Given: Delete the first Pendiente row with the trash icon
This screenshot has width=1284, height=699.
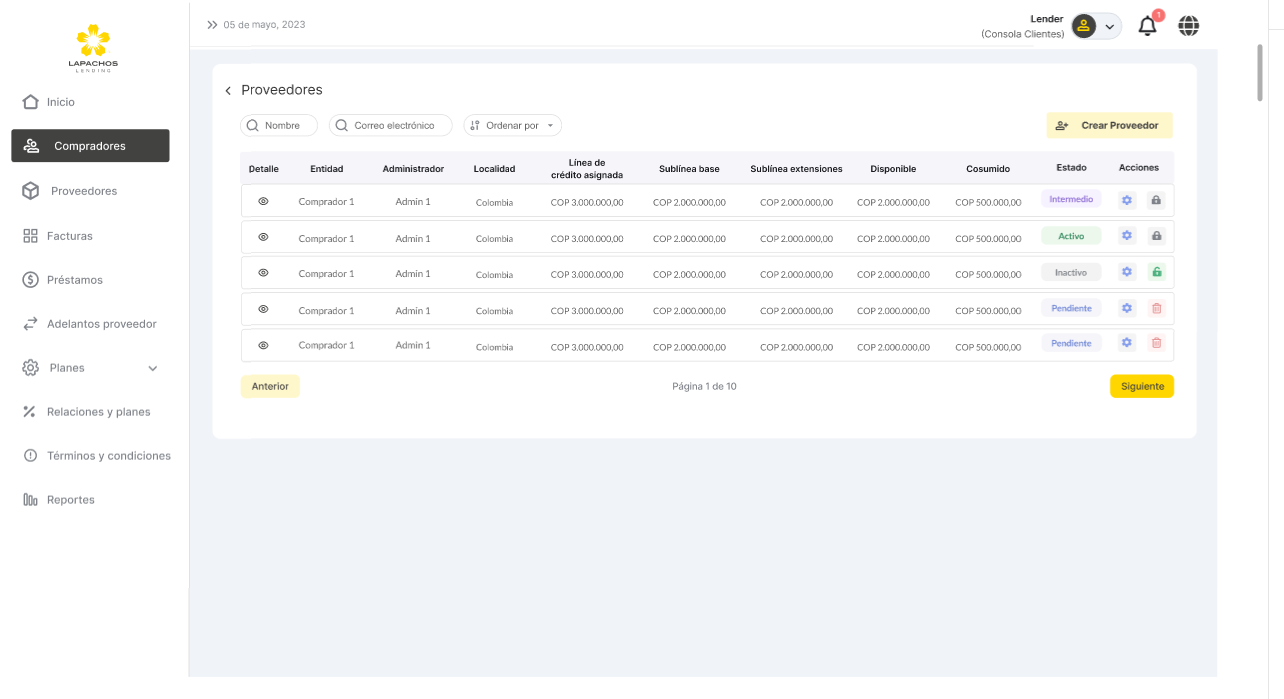Looking at the screenshot, I should [1157, 308].
